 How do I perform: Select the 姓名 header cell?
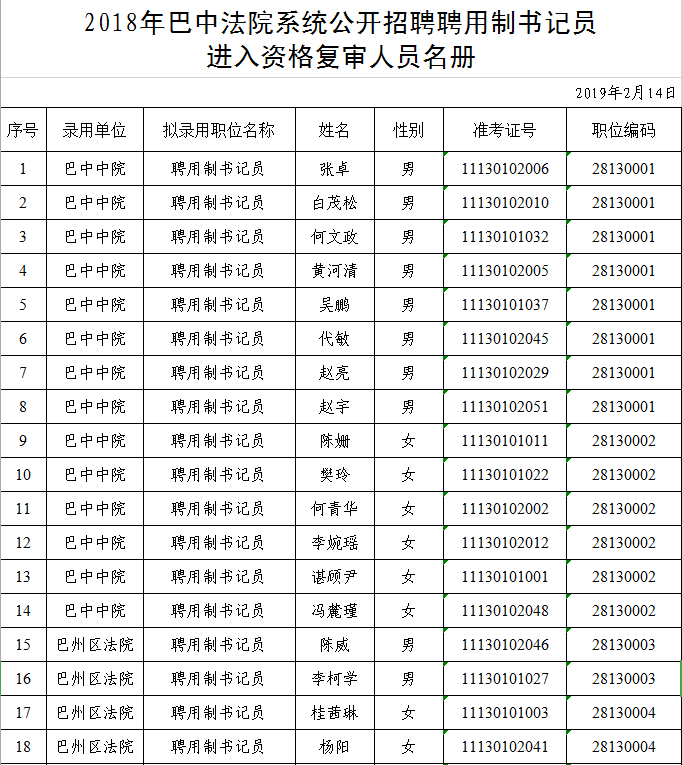tap(334, 130)
